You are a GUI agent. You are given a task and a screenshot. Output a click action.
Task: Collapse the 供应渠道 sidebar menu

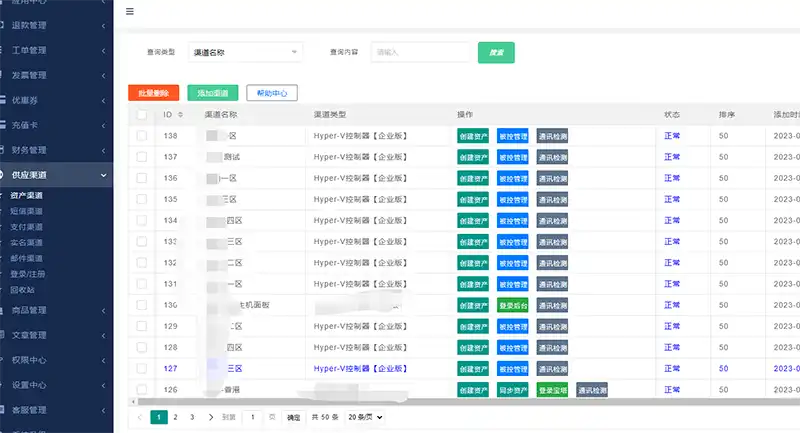click(55, 175)
